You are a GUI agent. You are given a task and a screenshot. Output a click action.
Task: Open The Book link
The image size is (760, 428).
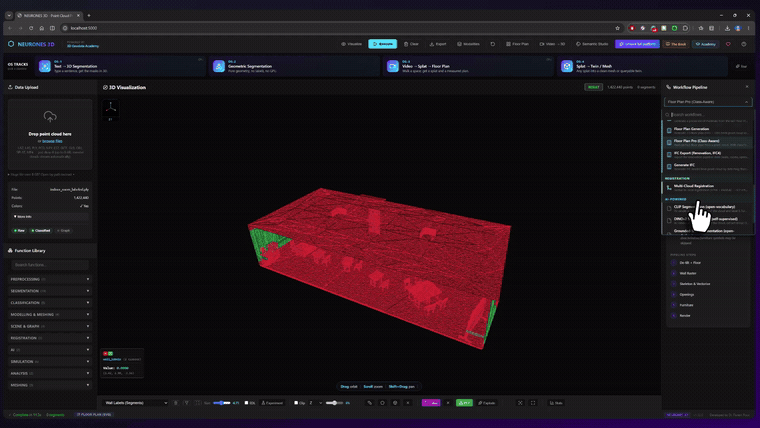[676, 44]
